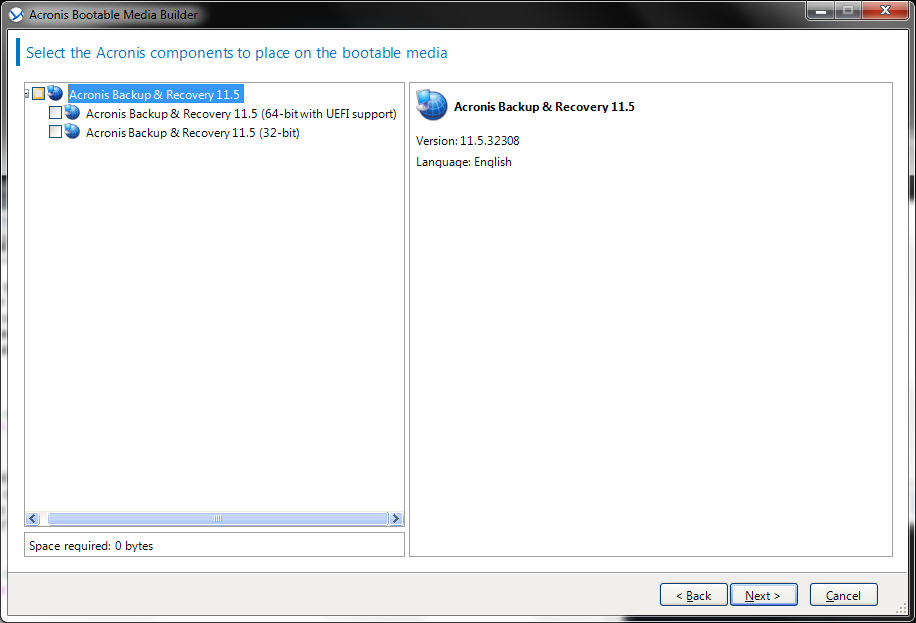
Task: Click the component tree horizontal scrollbar thumb
Action: [x=218, y=518]
